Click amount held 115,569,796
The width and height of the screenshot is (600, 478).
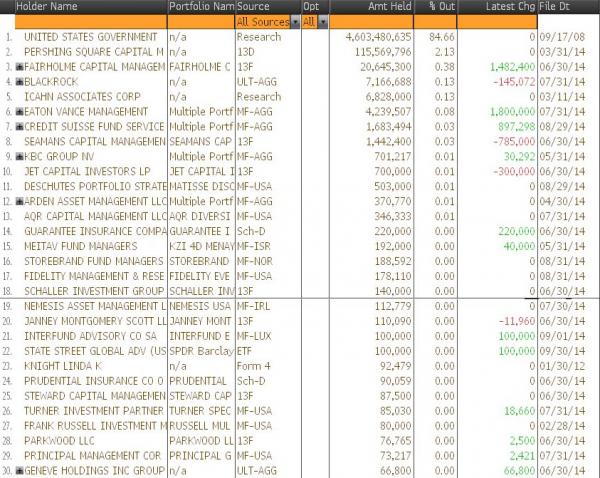[383, 52]
